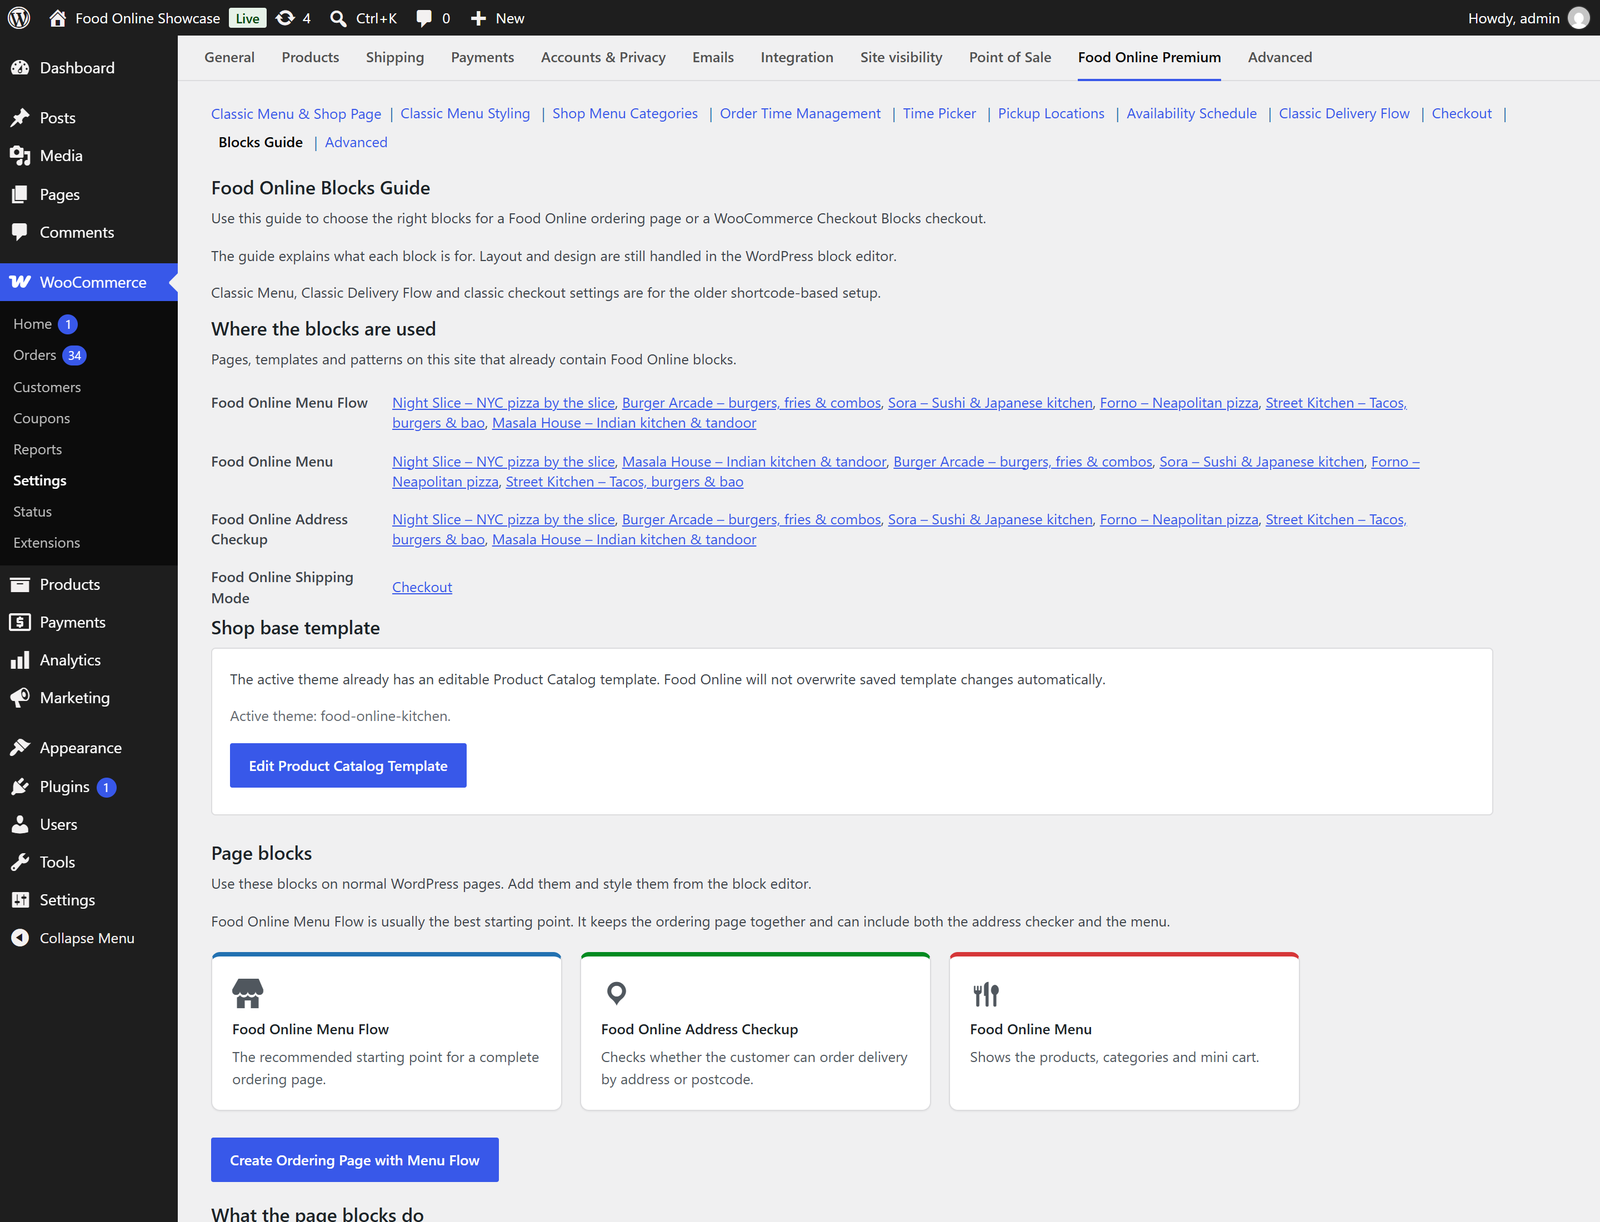Click the Marketing megaphone icon

(x=20, y=698)
